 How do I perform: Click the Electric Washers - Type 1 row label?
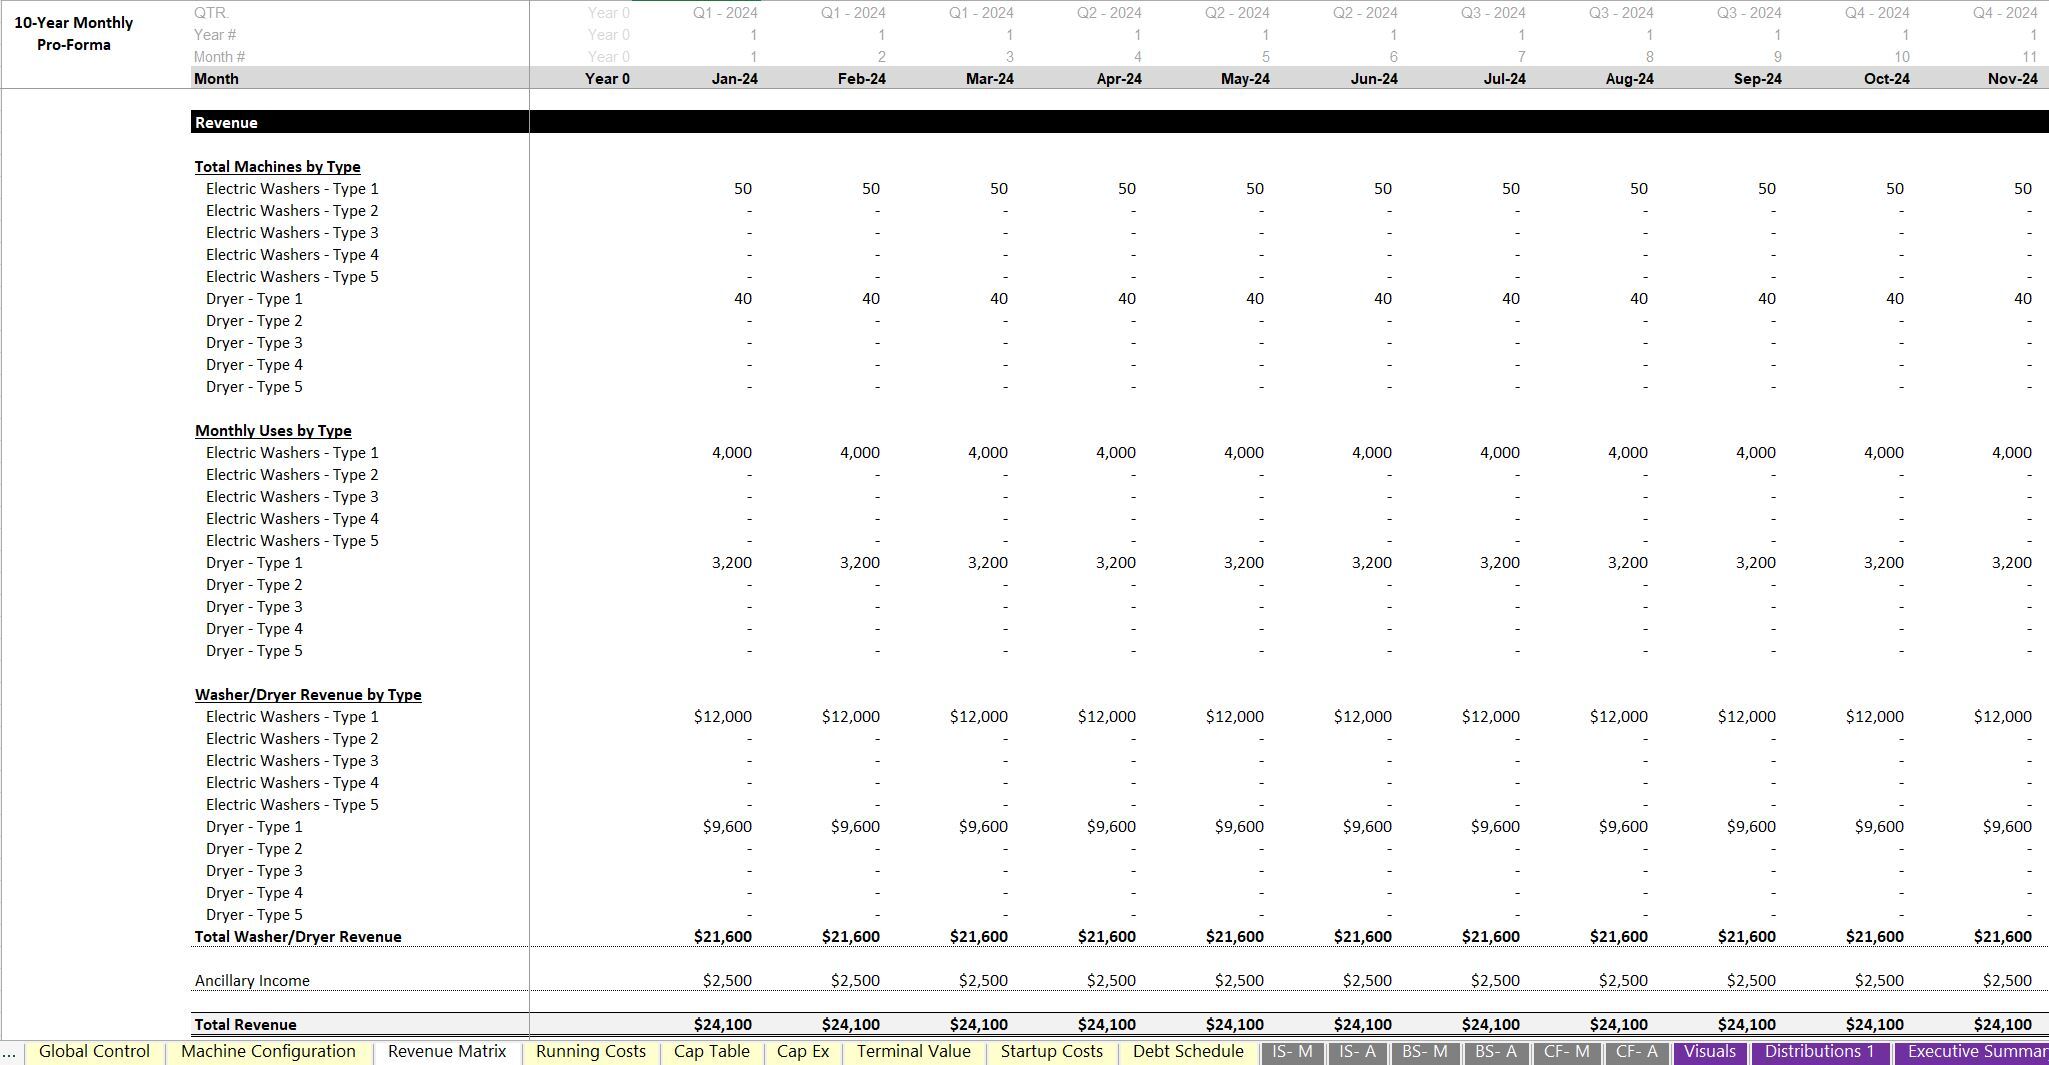tap(291, 188)
